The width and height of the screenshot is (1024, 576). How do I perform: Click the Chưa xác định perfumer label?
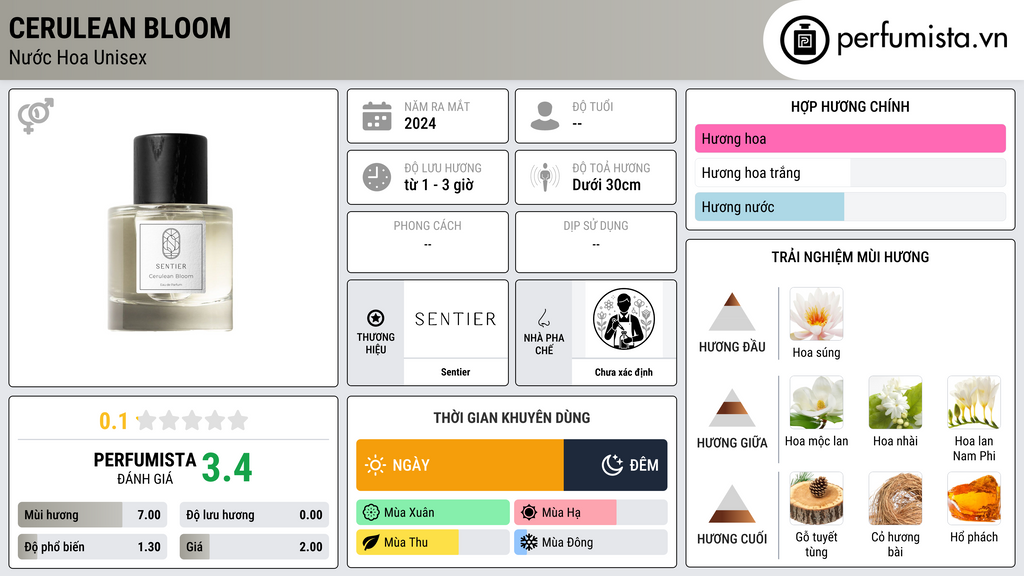[x=624, y=372]
